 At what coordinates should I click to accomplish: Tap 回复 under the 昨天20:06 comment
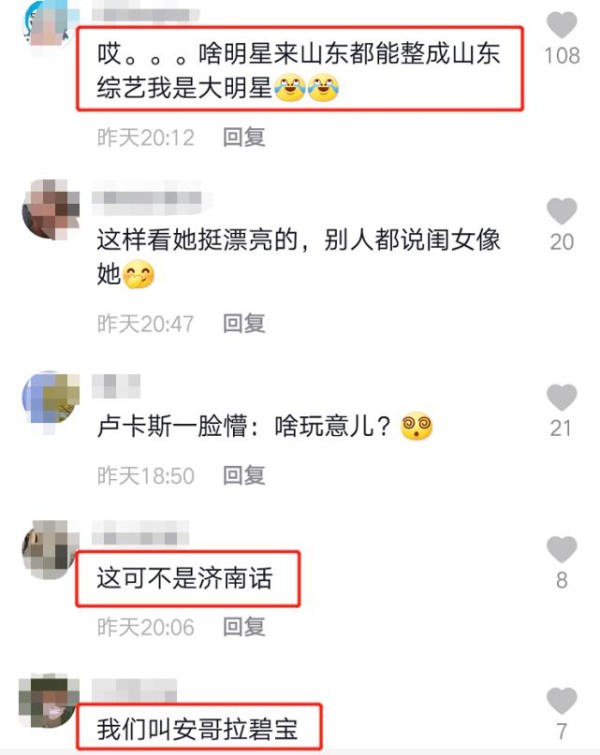[x=244, y=627]
